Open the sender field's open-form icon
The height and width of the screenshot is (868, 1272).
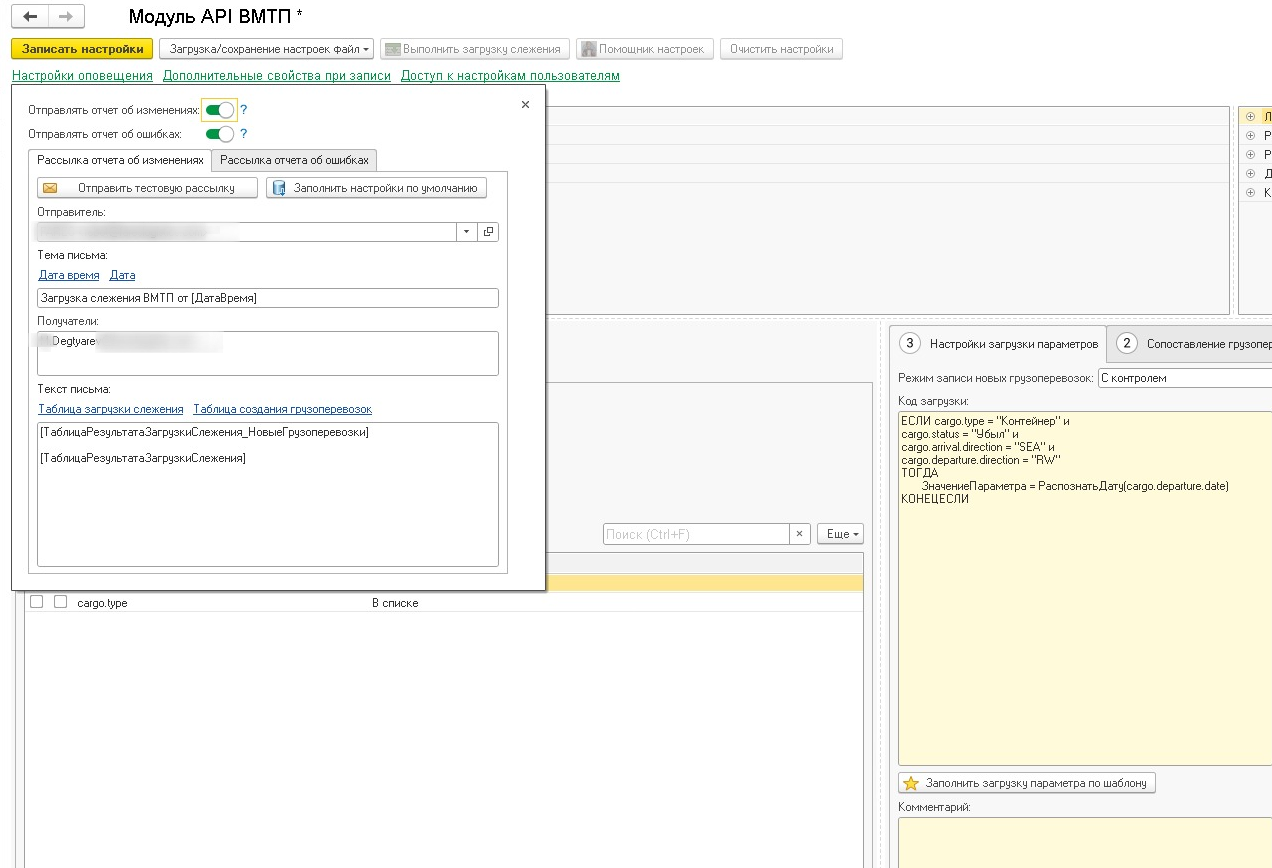click(488, 232)
